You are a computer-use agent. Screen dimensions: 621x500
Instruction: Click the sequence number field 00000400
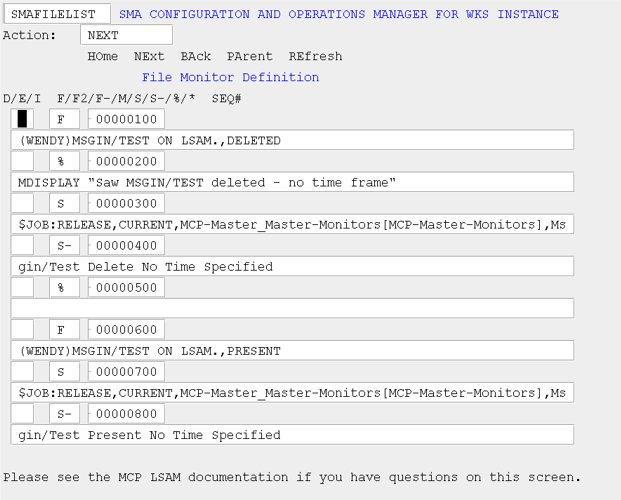[126, 245]
